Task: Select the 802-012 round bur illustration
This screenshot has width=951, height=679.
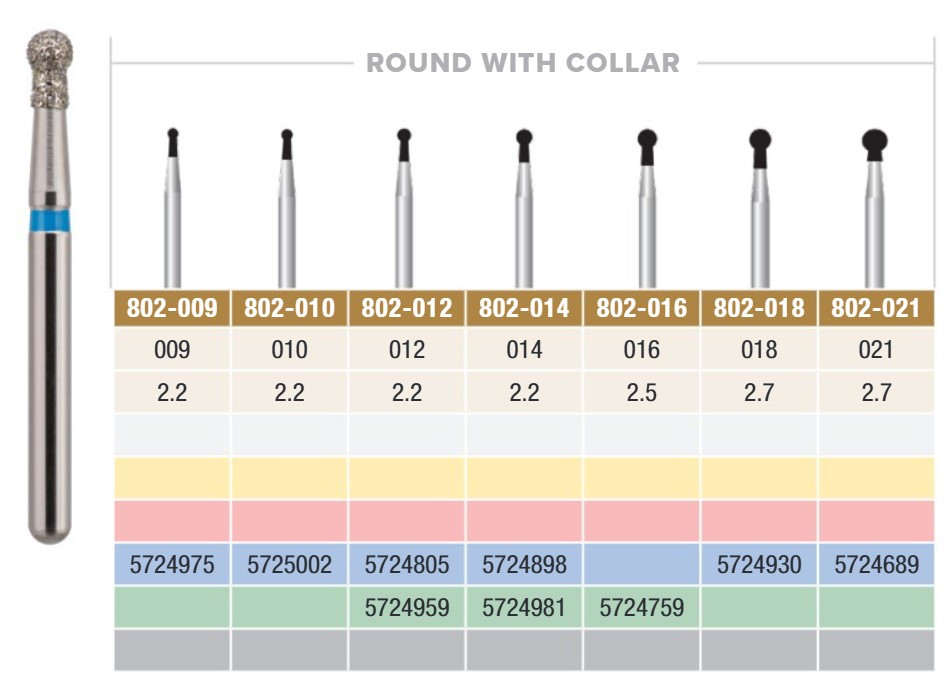Action: pos(404,207)
